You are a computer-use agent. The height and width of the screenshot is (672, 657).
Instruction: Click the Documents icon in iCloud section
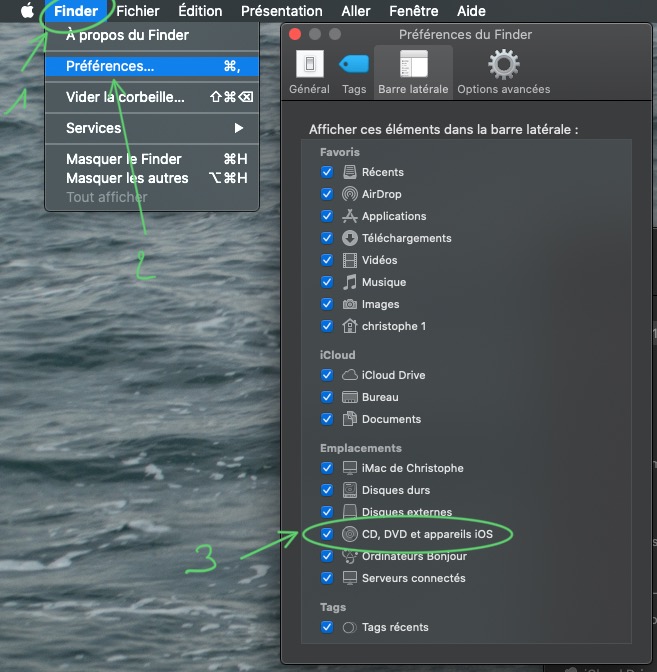[x=350, y=419]
